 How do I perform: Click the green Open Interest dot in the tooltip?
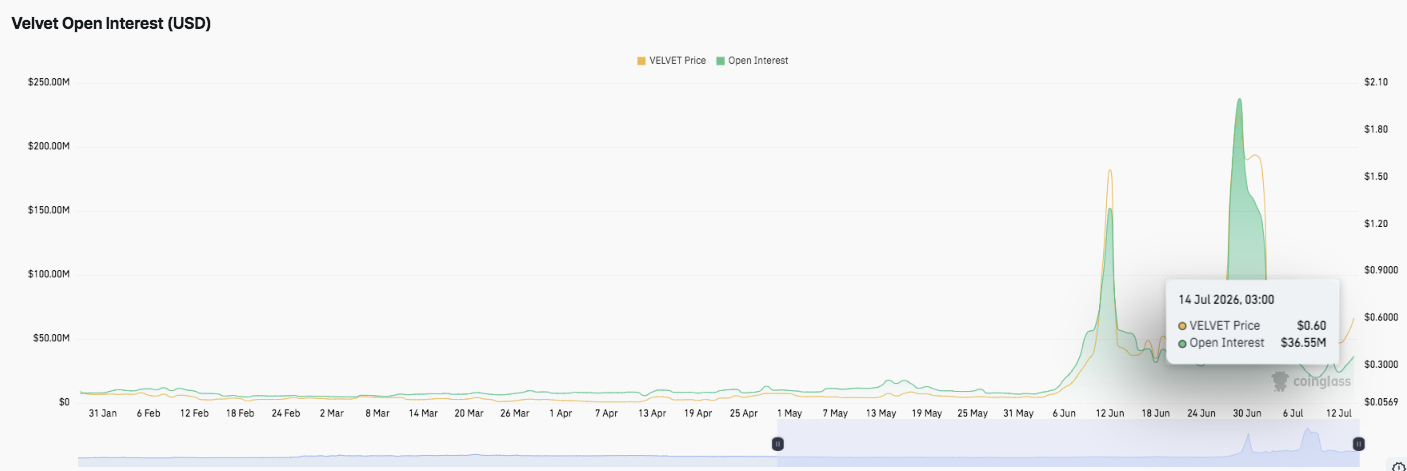[1183, 343]
